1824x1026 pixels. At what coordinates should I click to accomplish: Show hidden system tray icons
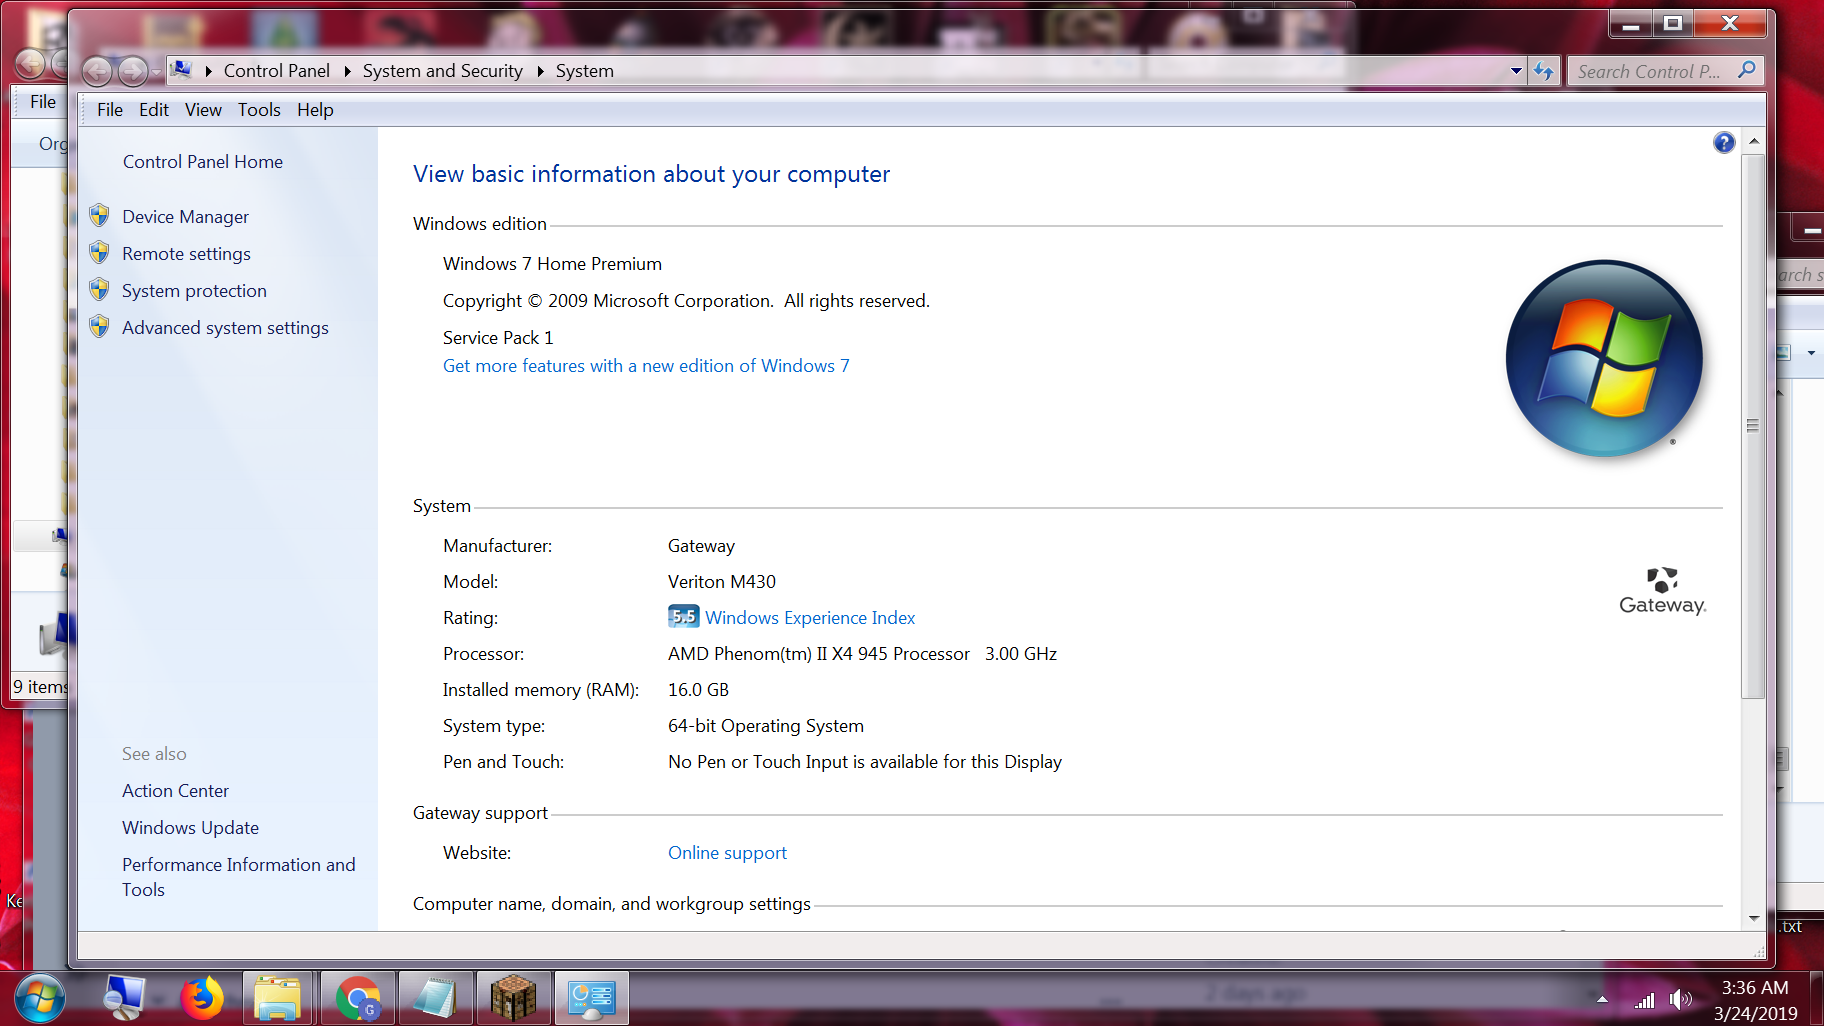1602,999
